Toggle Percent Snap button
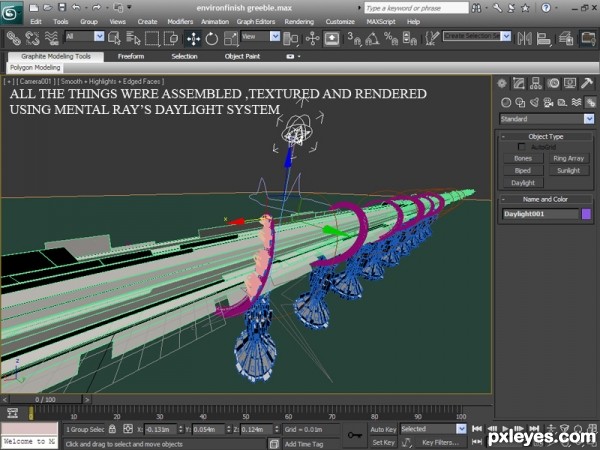Image resolution: width=600 pixels, height=450 pixels. pos(391,39)
